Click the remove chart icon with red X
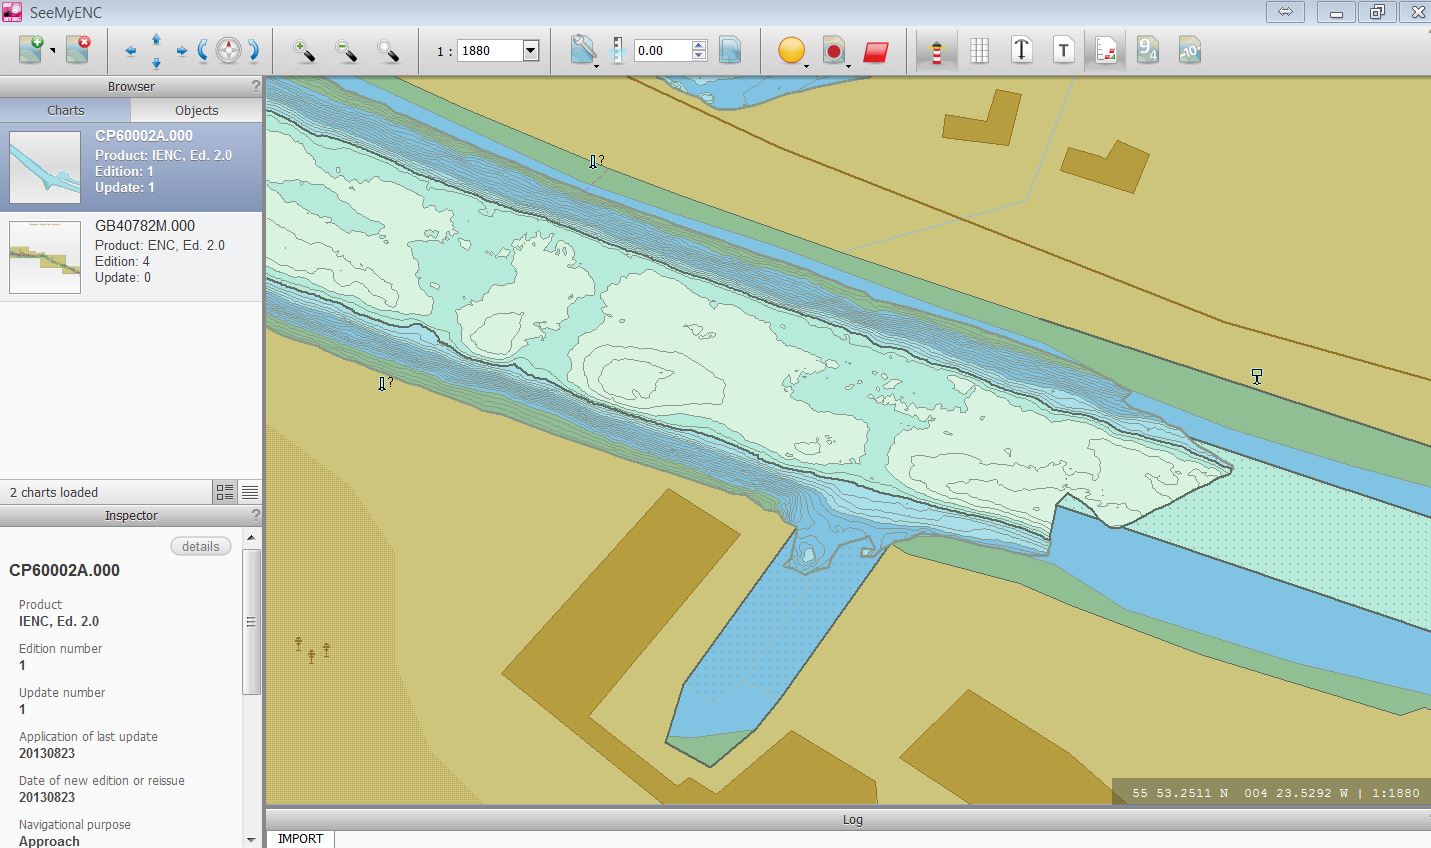The height and width of the screenshot is (848, 1431). point(78,50)
